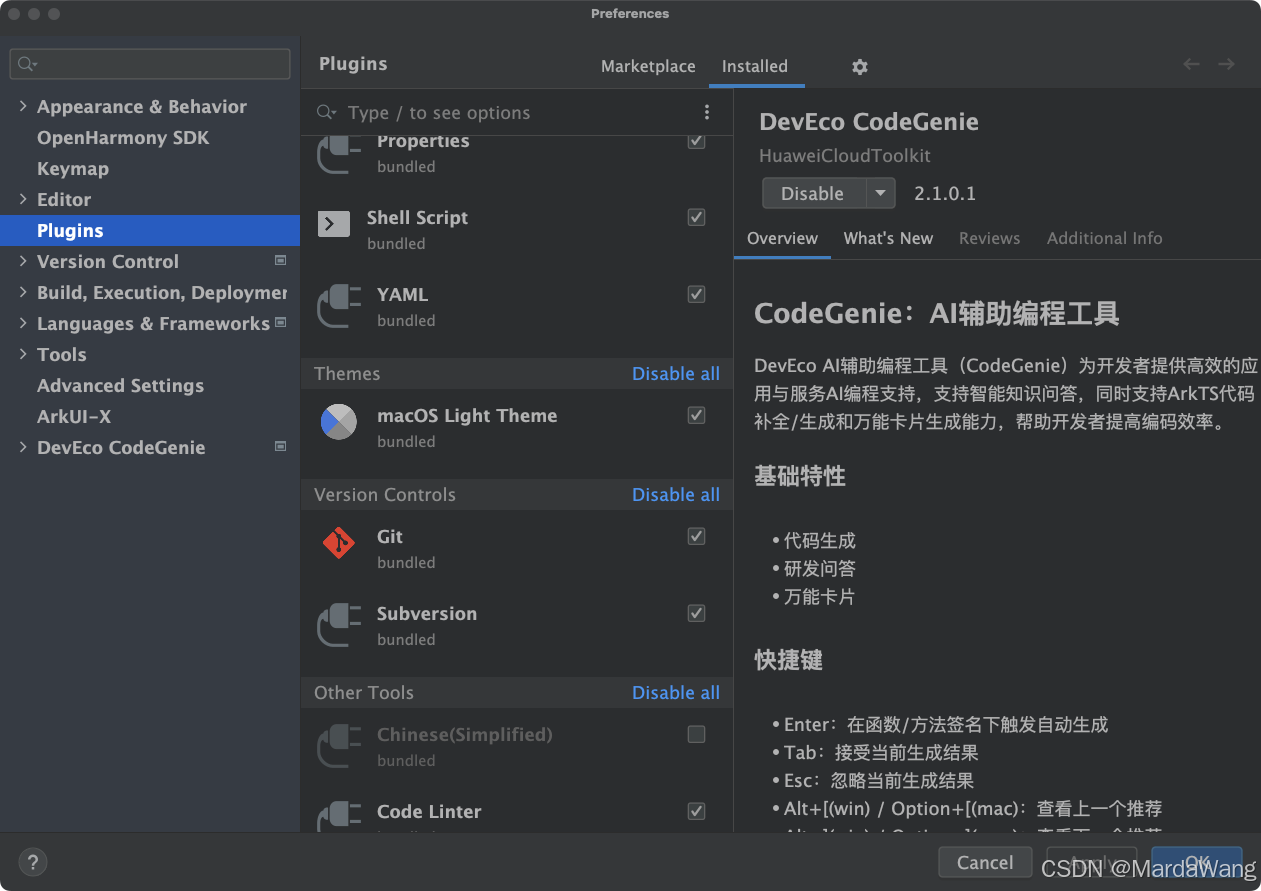Select Advanced Settings item
Image resolution: width=1261 pixels, height=891 pixels.
coord(120,385)
